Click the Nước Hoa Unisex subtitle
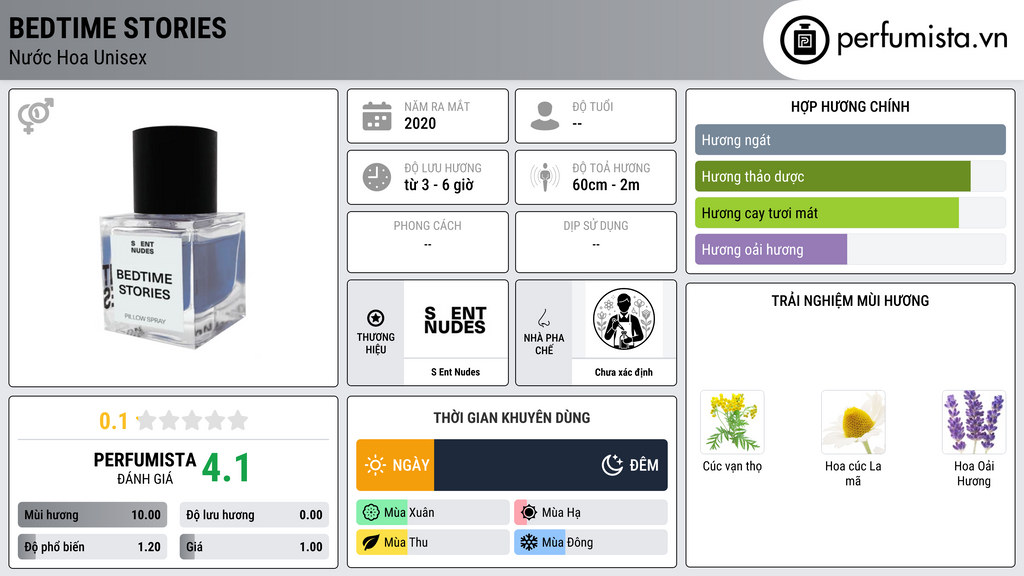Screen dimensions: 1024x576 pos(78,57)
